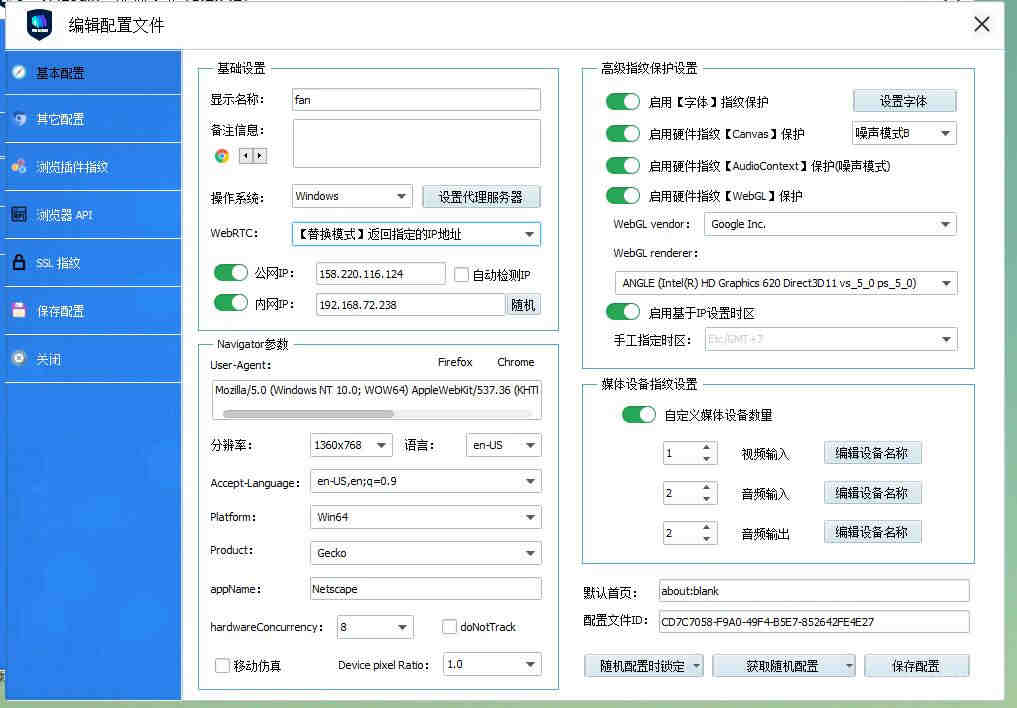Click the 音频输出 count spinner
The image size is (1017, 708).
[689, 533]
